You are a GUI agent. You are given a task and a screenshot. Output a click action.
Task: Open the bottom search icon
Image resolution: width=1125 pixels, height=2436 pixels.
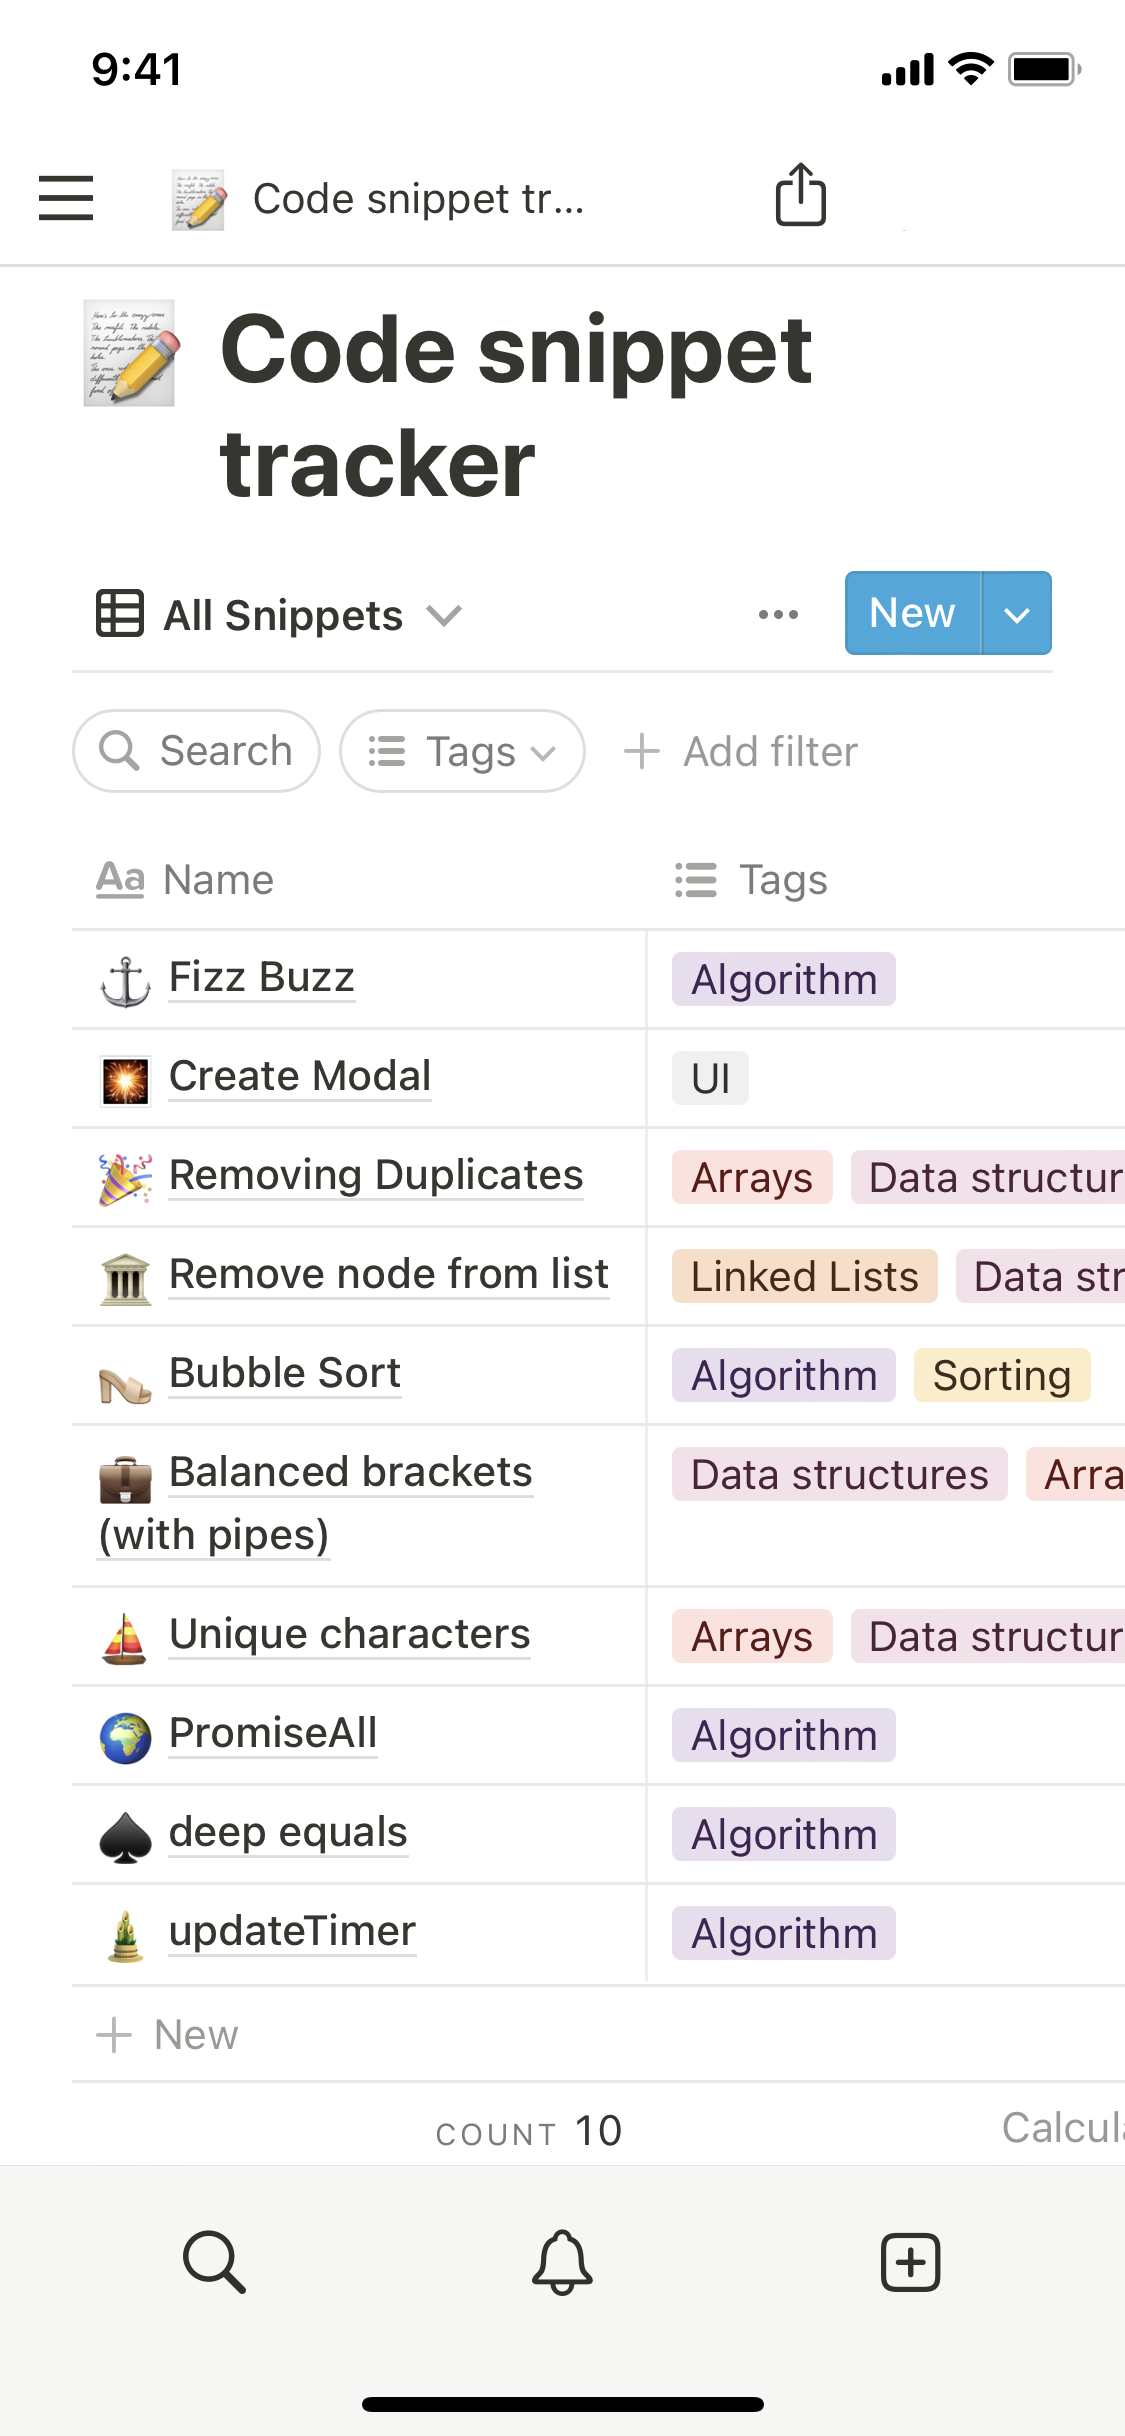click(x=214, y=2261)
